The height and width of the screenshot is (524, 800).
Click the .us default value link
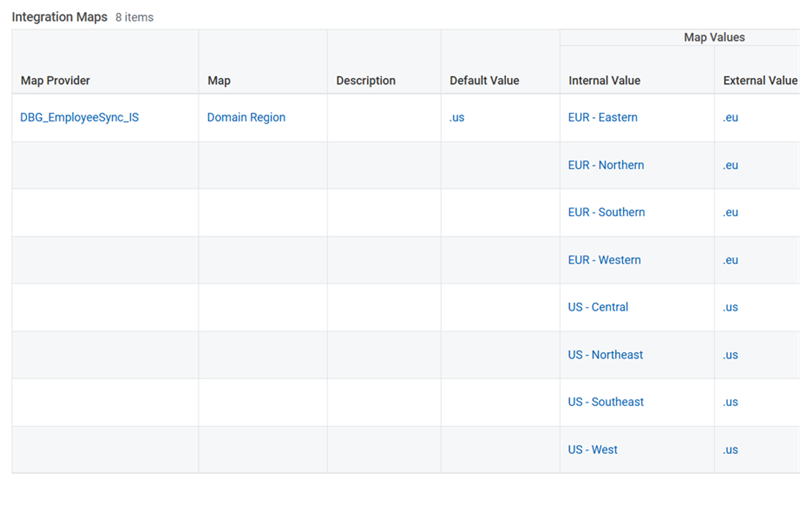tap(457, 117)
